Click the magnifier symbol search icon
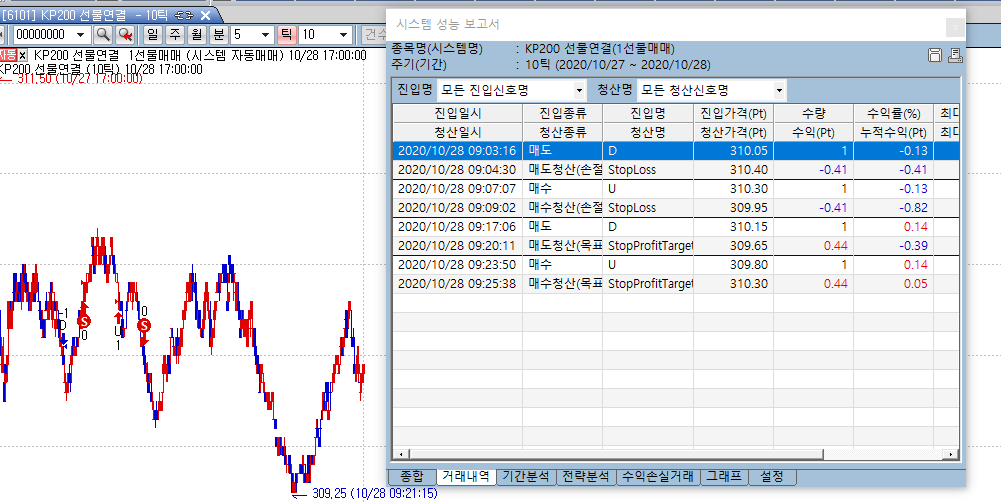Screen dimensions: 1001x503 pos(102,34)
